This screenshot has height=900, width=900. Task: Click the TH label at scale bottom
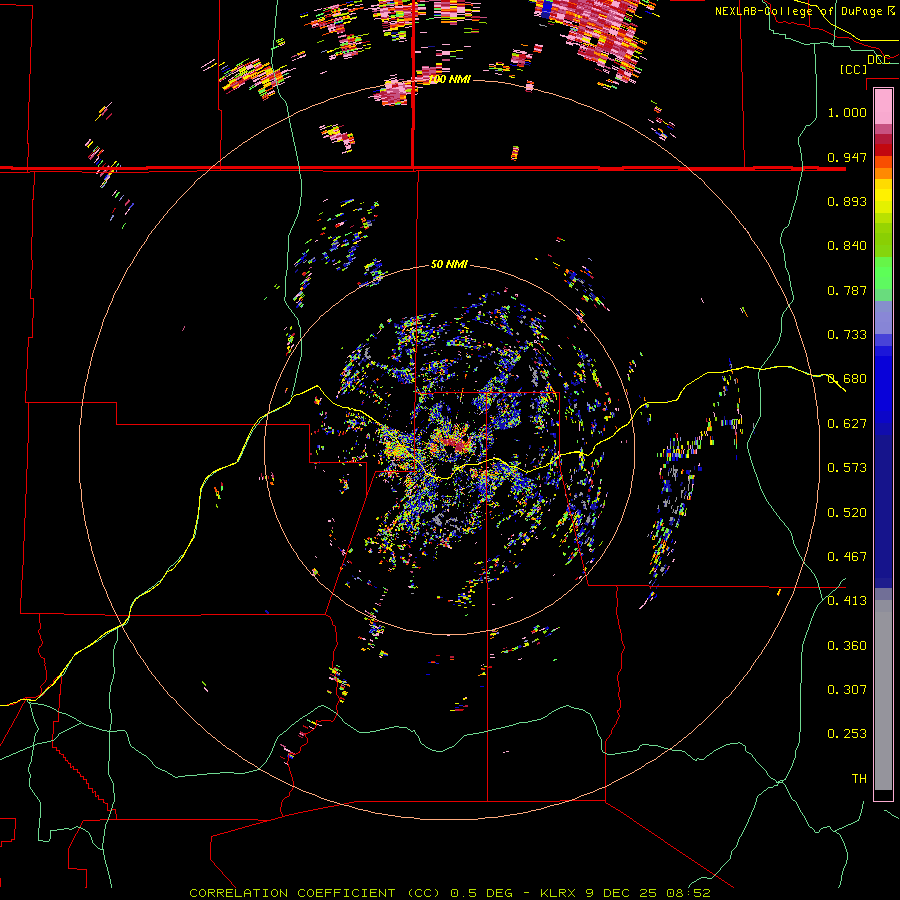point(859,779)
